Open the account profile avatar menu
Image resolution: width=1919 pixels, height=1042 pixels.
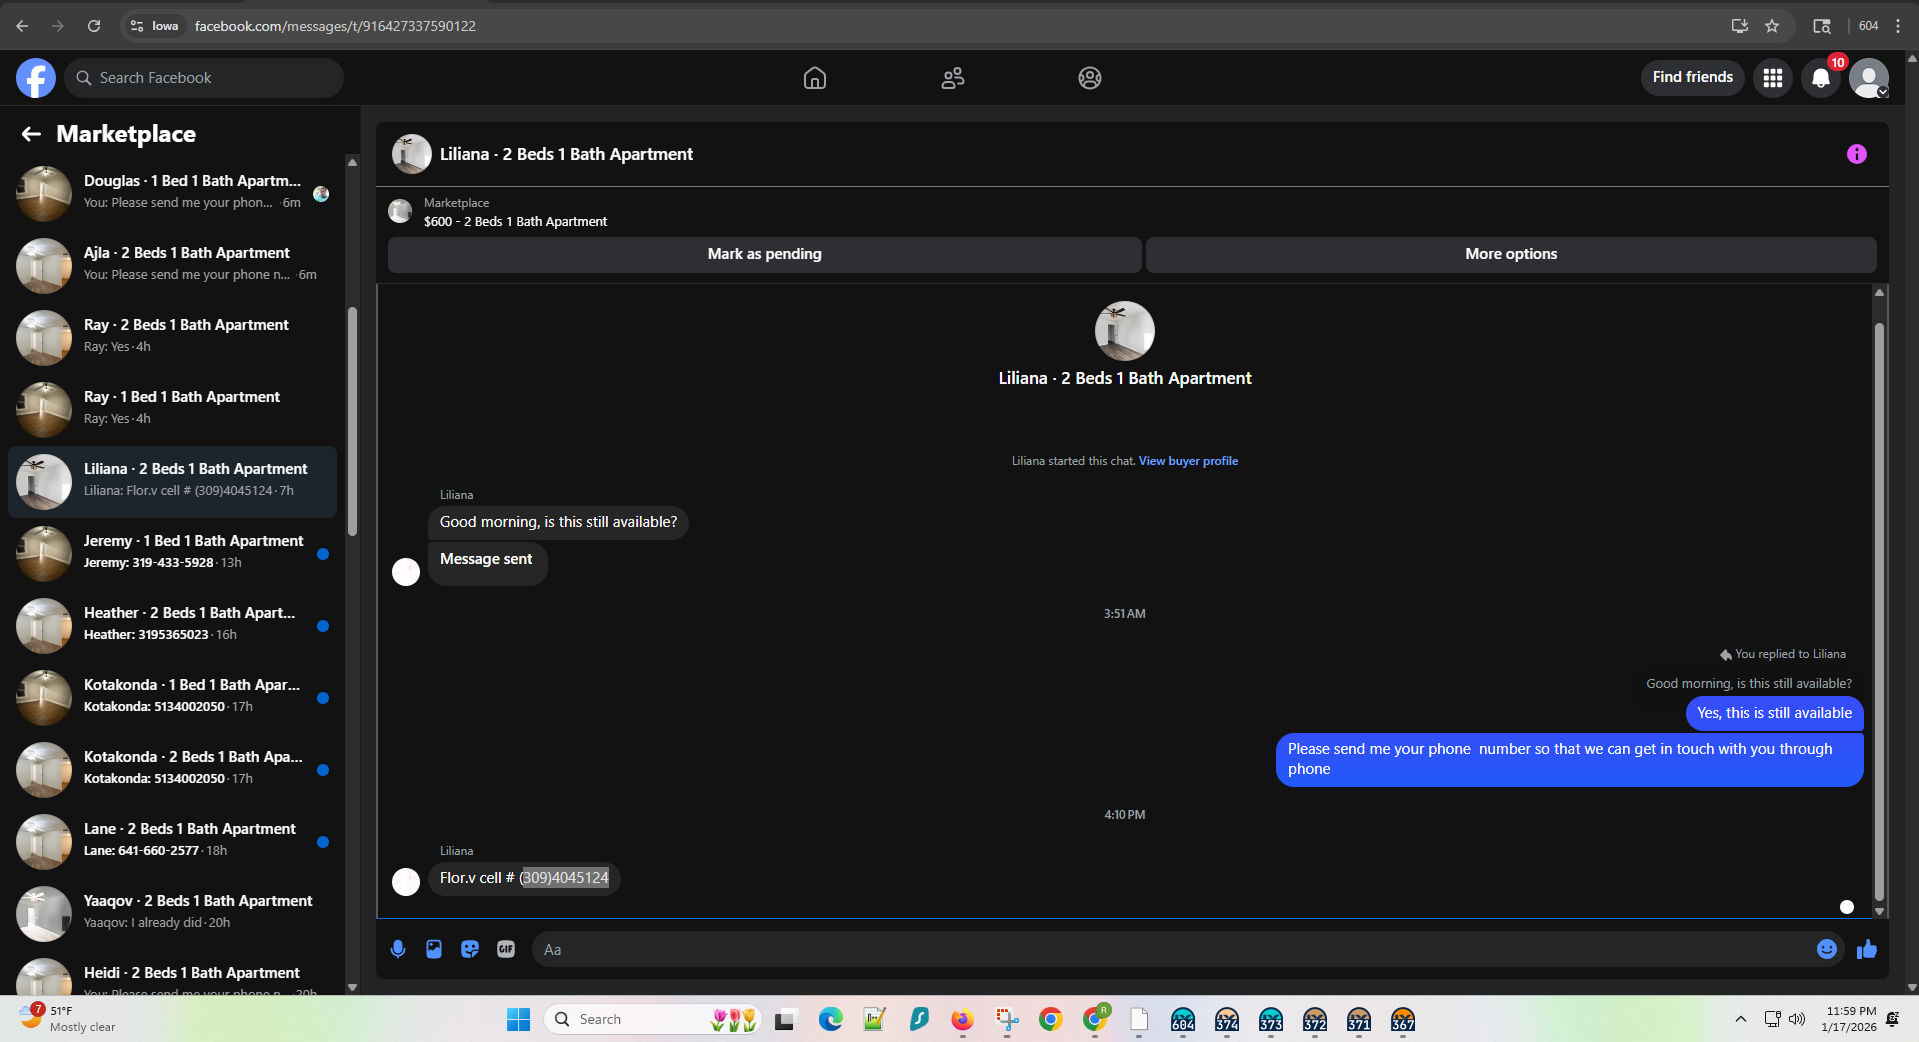(1869, 78)
